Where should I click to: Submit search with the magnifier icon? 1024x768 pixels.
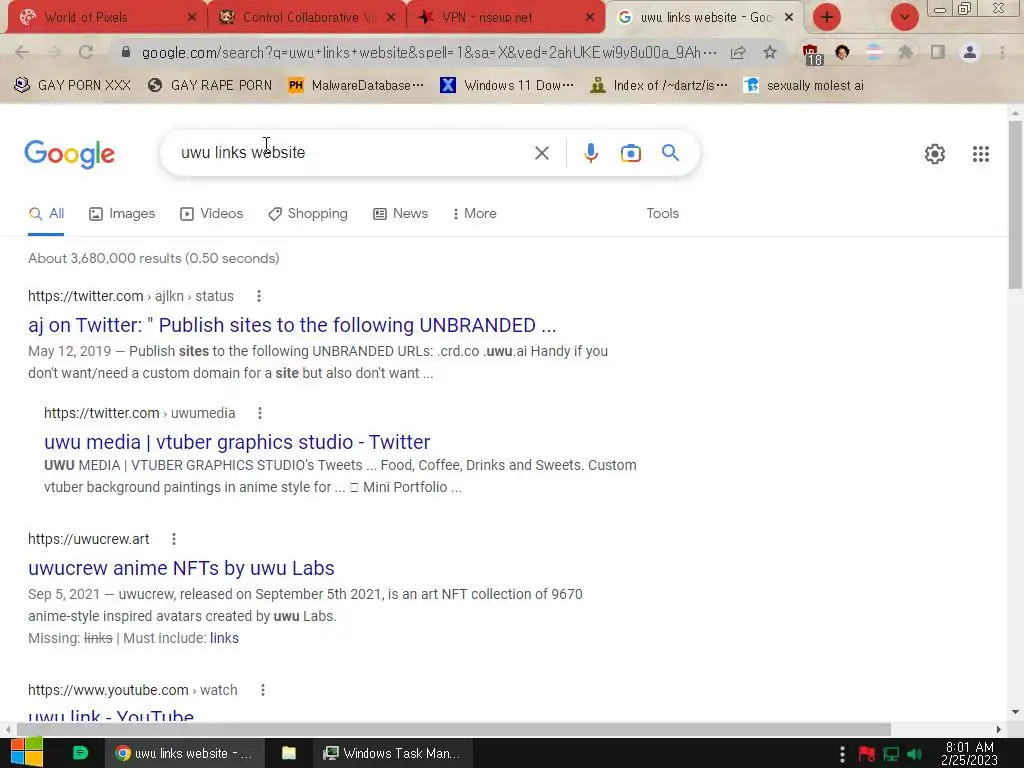670,153
